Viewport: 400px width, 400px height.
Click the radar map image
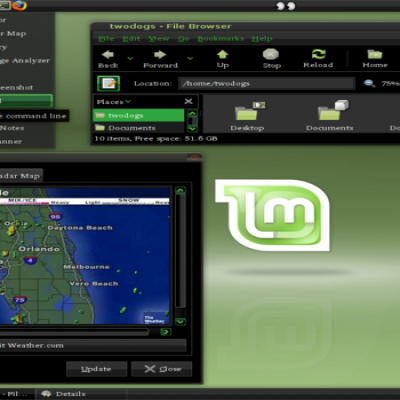point(85,256)
